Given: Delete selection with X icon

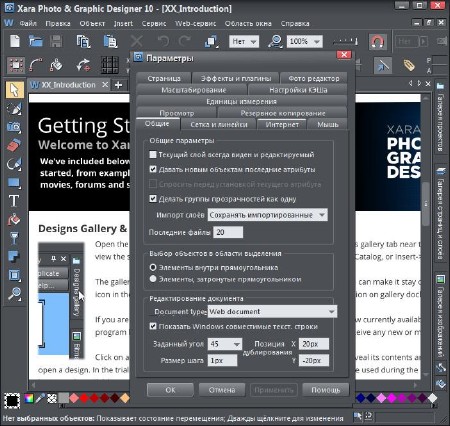Looking at the screenshot, I should click(136, 41).
